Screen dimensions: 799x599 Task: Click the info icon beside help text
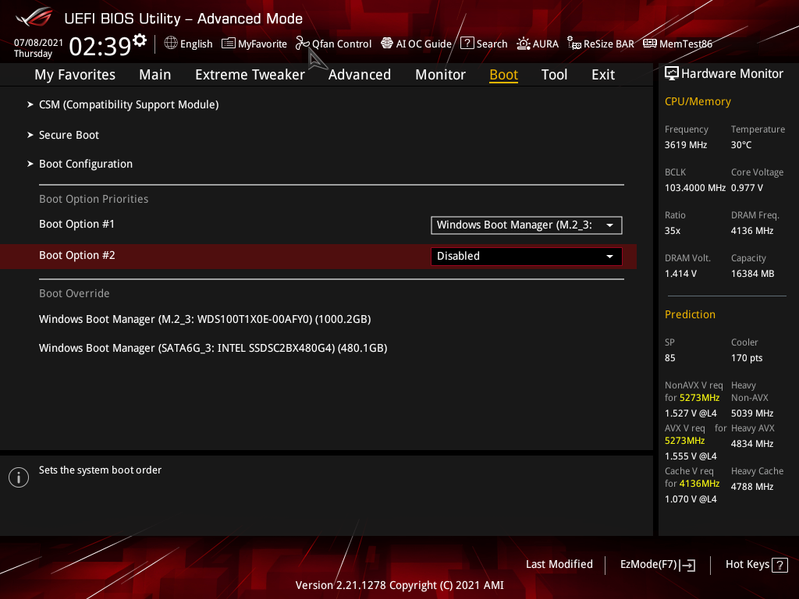pyautogui.click(x=19, y=477)
